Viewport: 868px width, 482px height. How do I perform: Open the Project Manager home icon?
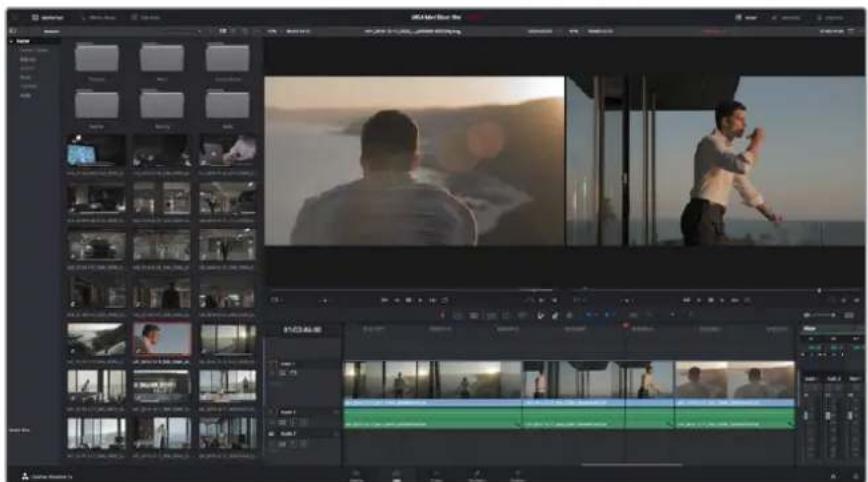(834, 476)
